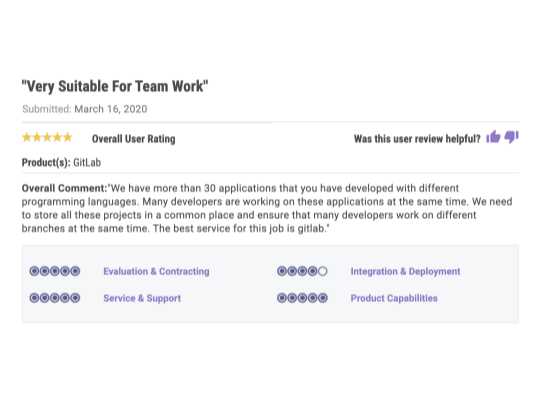Select fifth rating circle of Service & Support
This screenshot has width=540, height=400.
coord(75,298)
